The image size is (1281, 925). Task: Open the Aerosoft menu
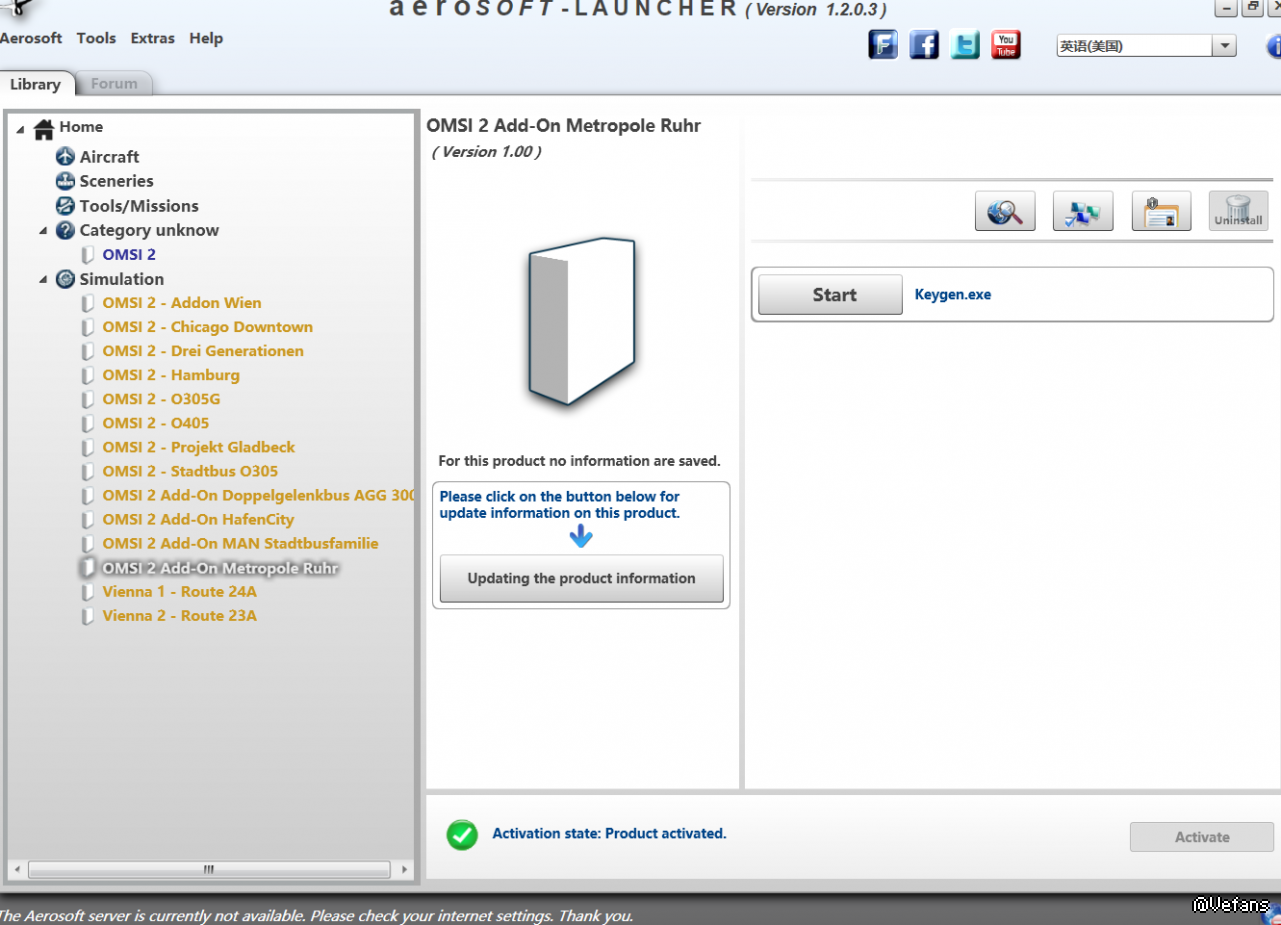[31, 38]
